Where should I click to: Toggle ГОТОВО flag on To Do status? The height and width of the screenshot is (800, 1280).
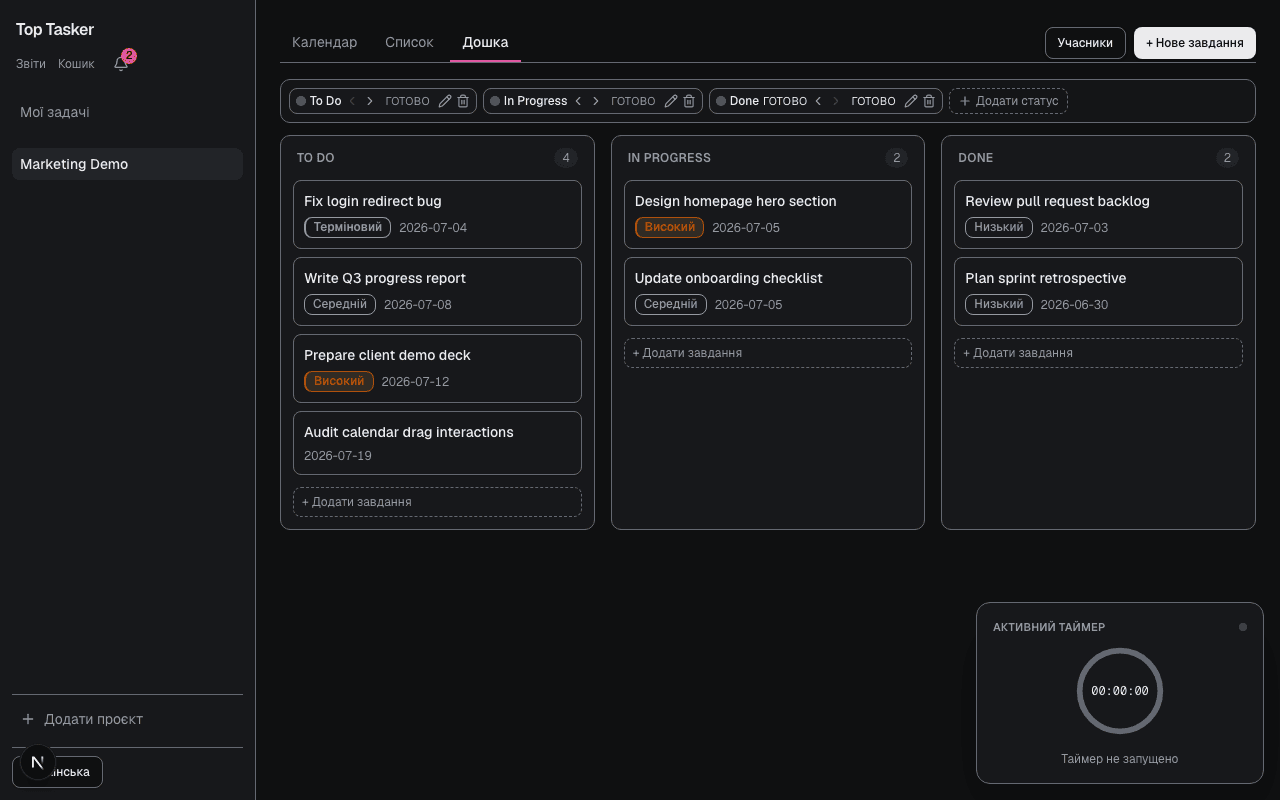pos(407,101)
